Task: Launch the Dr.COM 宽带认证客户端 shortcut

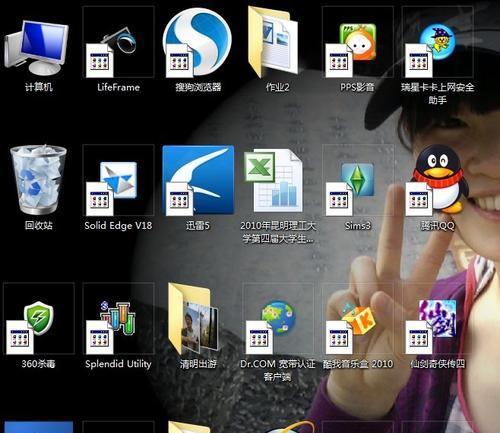Action: tap(278, 318)
